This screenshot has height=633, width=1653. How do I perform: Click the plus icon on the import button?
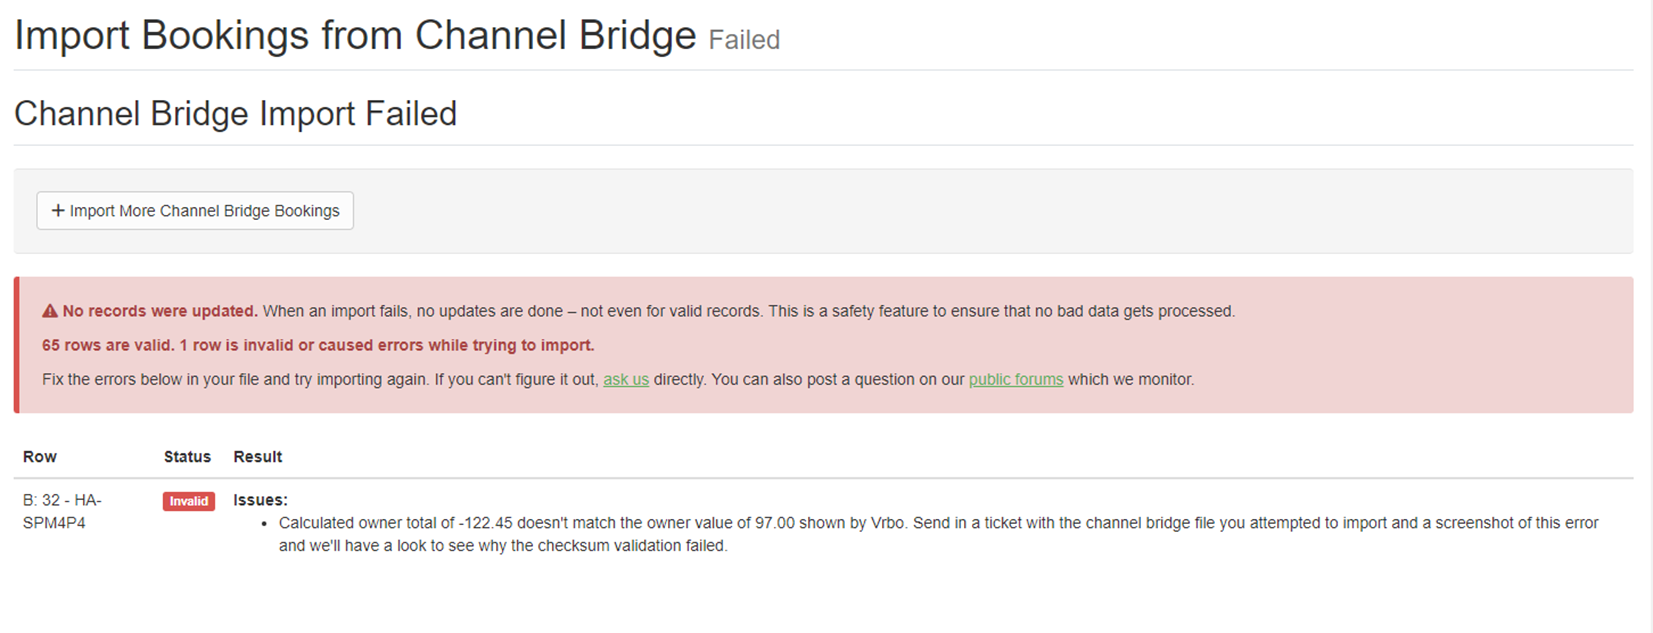[58, 211]
